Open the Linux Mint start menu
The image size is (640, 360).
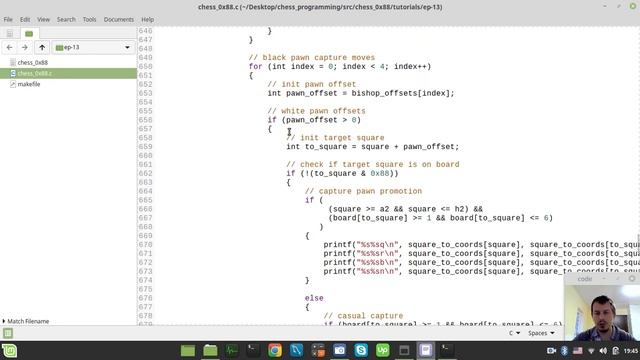tap(9, 351)
